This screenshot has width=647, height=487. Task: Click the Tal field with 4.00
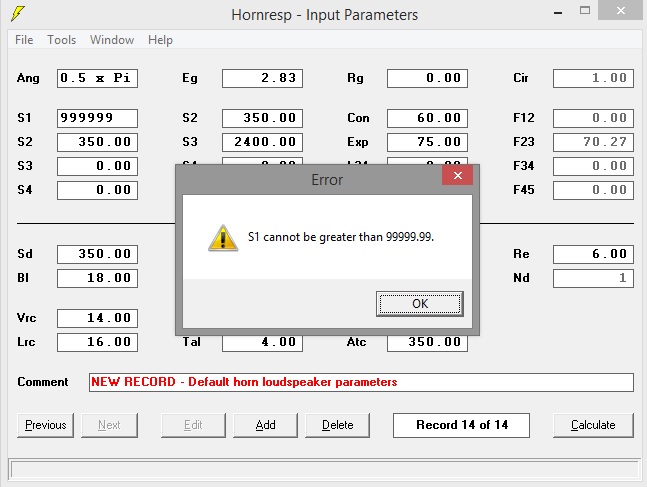262,343
